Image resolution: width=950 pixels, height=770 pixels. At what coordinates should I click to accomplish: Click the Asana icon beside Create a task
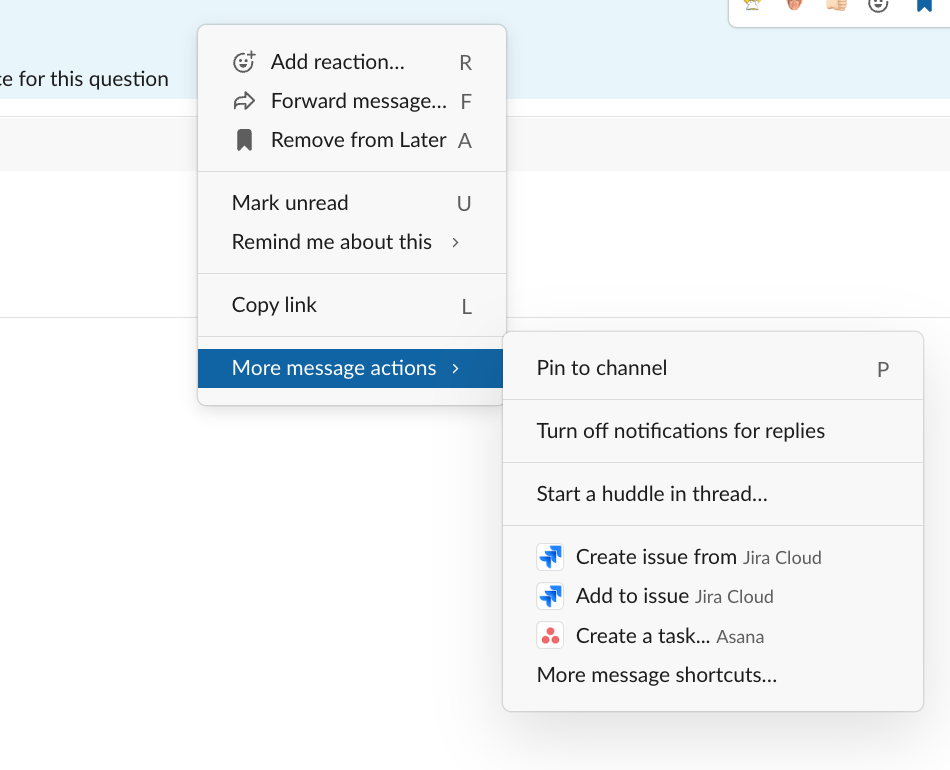550,636
